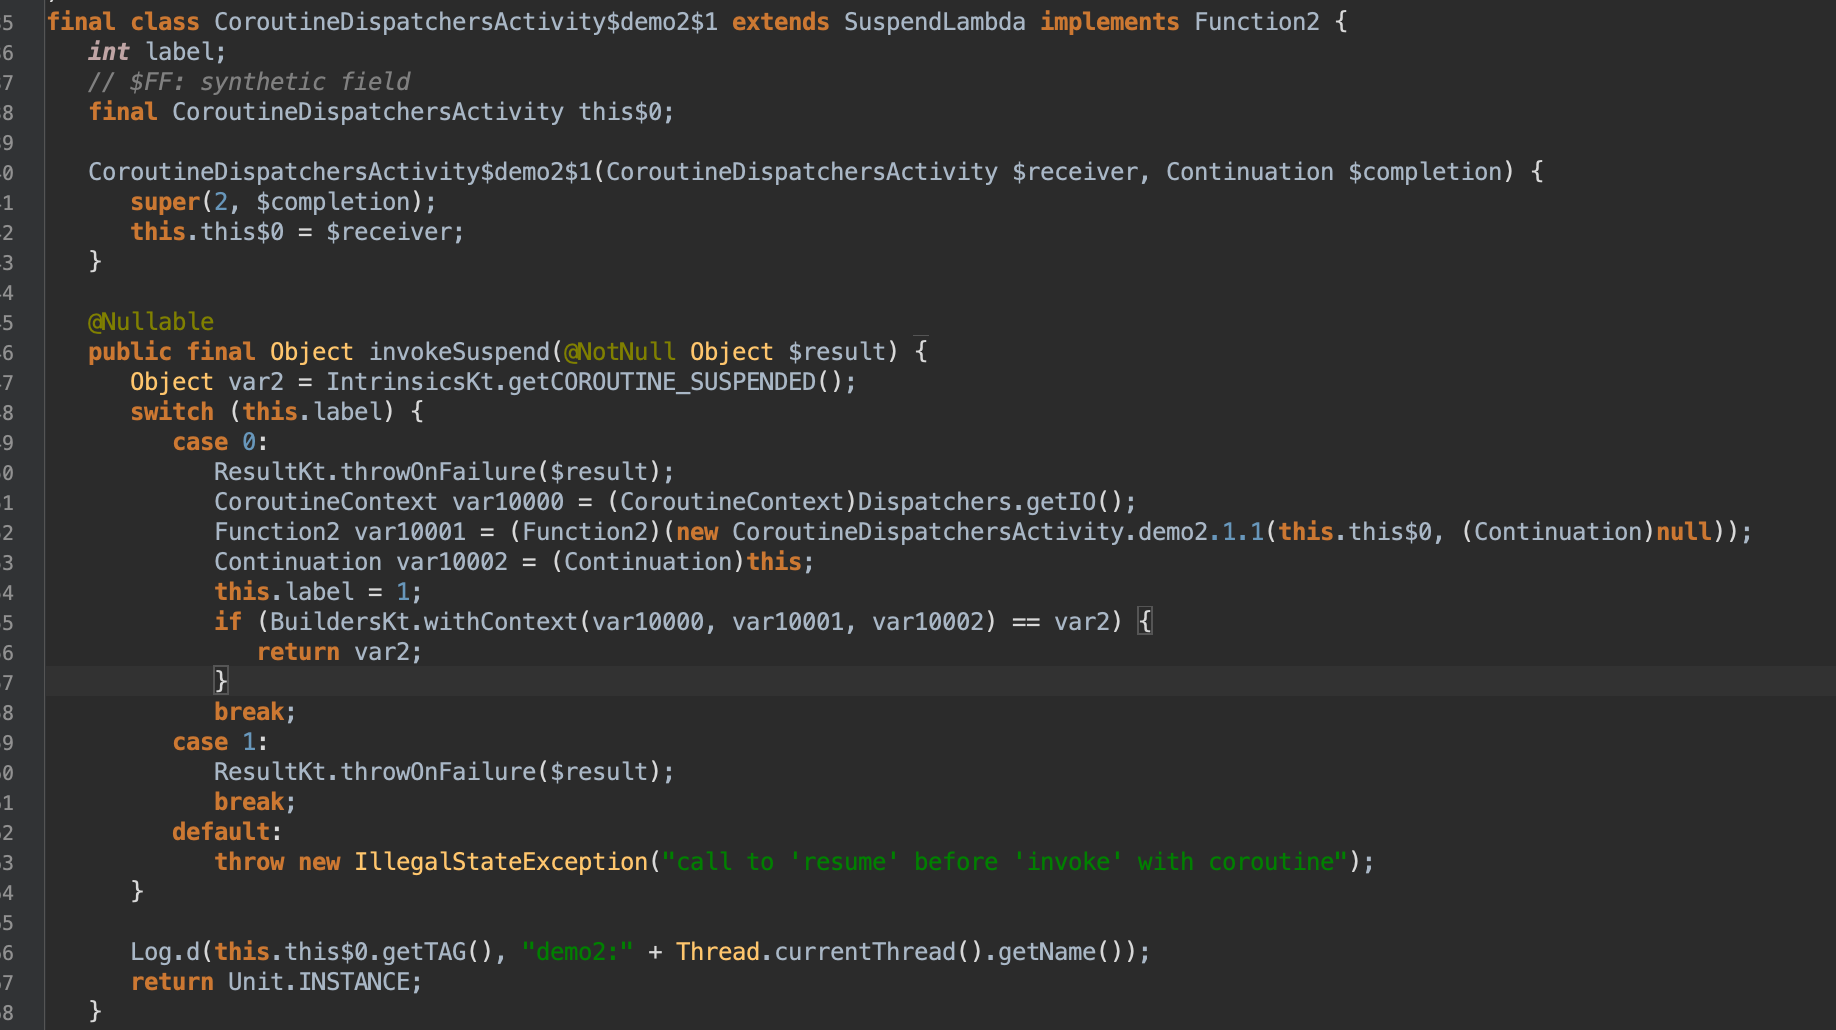Screen dimensions: 1836x1030
Task: Click the IllegalStateException class name
Action: (x=501, y=862)
